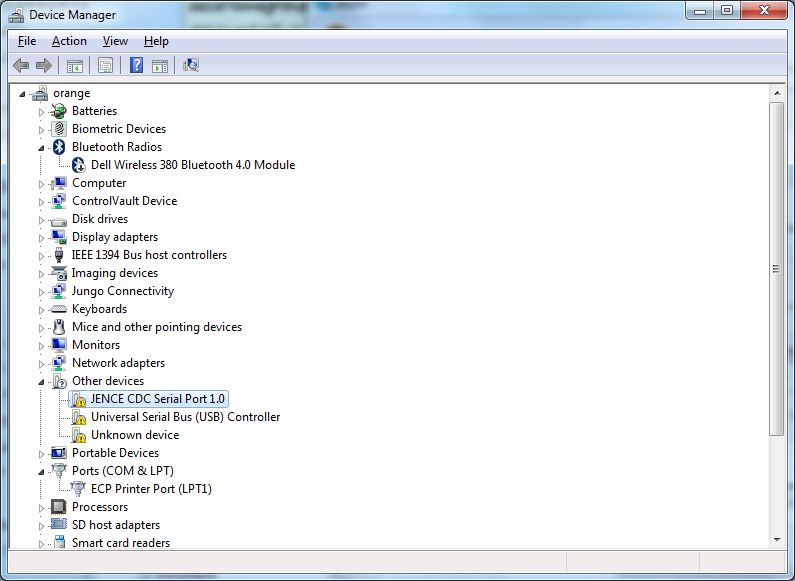This screenshot has height=581, width=795.
Task: Click the vertical scrollbar thumb
Action: pos(777,268)
